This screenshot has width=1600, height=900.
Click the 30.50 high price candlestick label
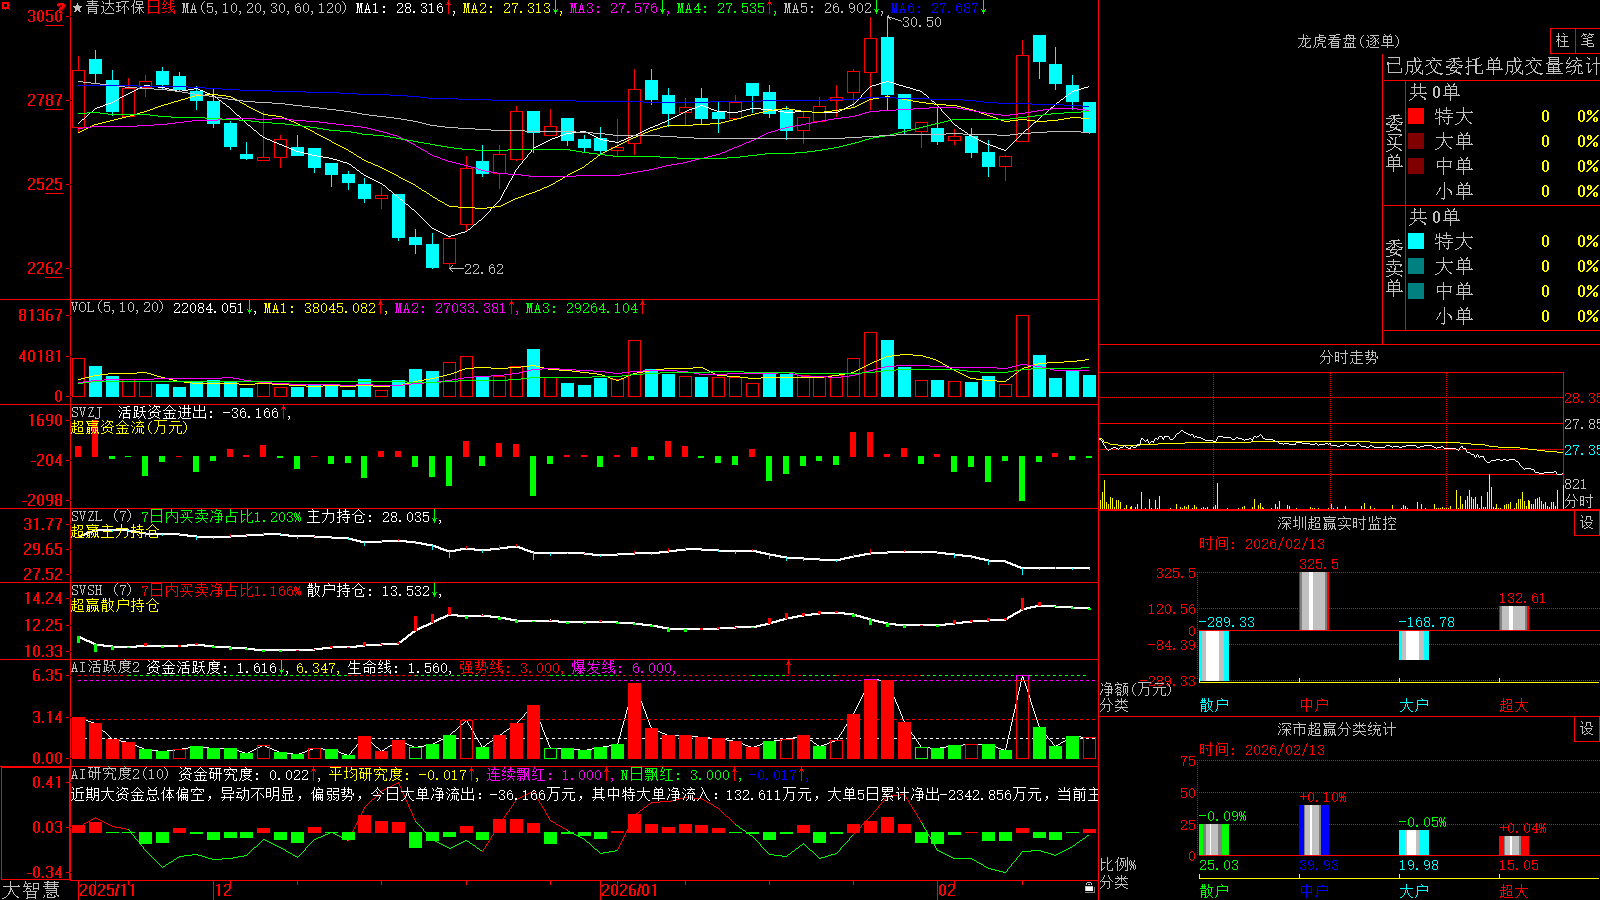(x=920, y=22)
